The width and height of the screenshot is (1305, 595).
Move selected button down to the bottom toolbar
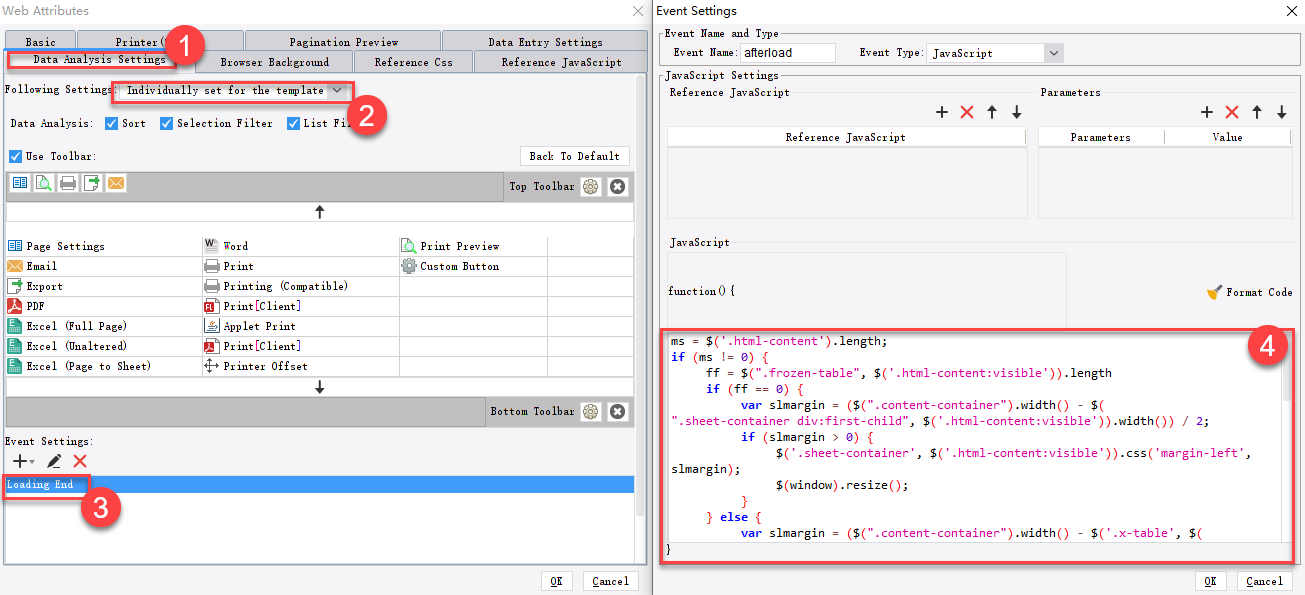pos(320,387)
